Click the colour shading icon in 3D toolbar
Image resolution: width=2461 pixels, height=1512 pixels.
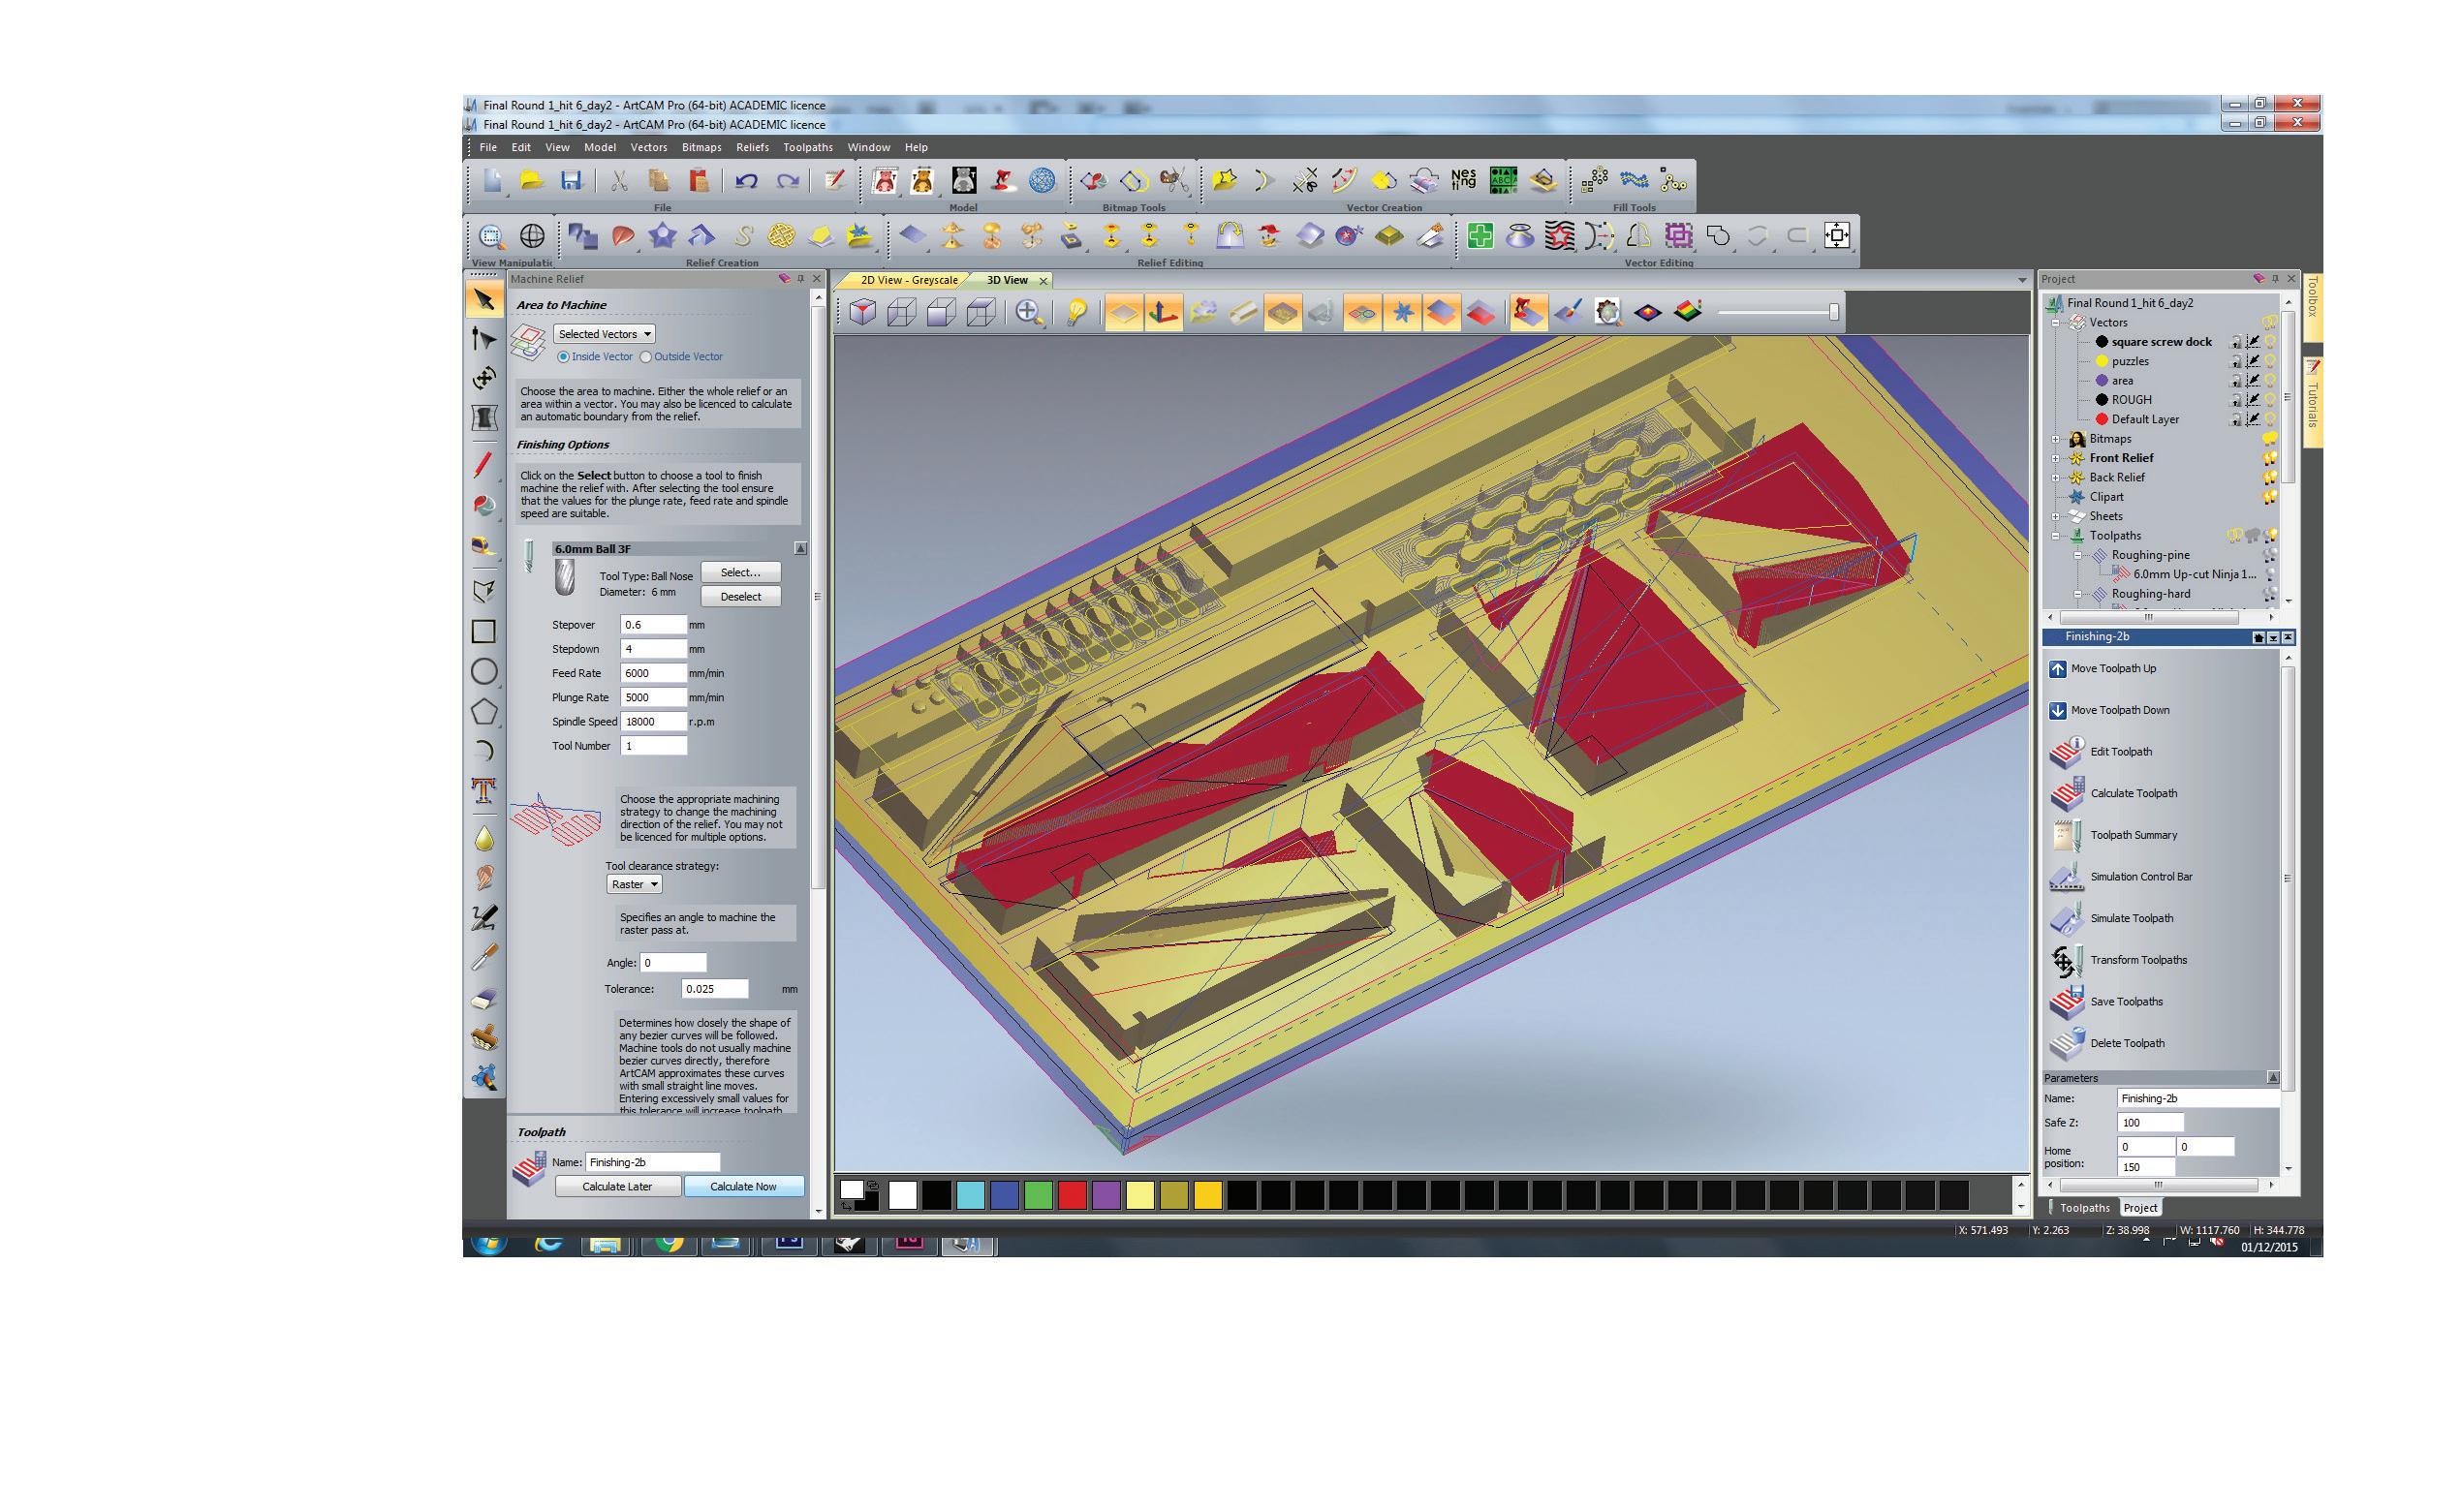[1687, 313]
